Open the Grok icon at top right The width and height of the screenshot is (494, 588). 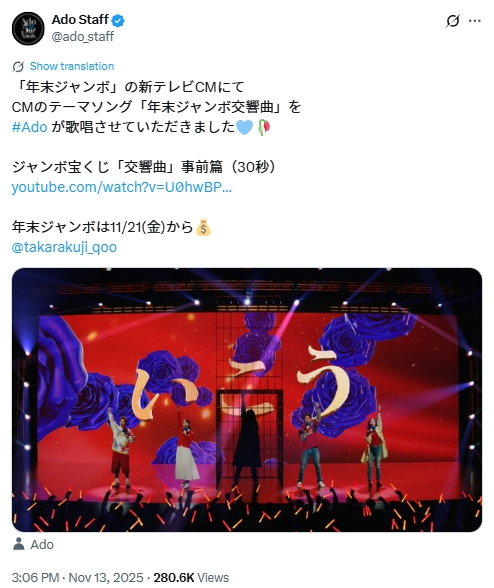[x=452, y=21]
